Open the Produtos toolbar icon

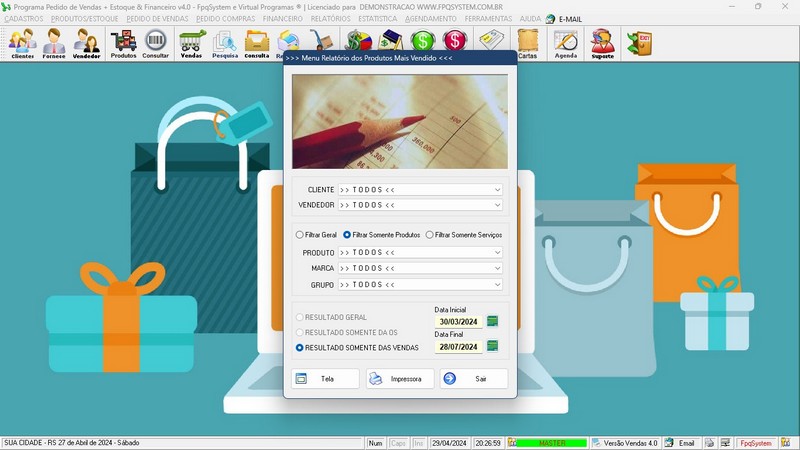[x=123, y=44]
